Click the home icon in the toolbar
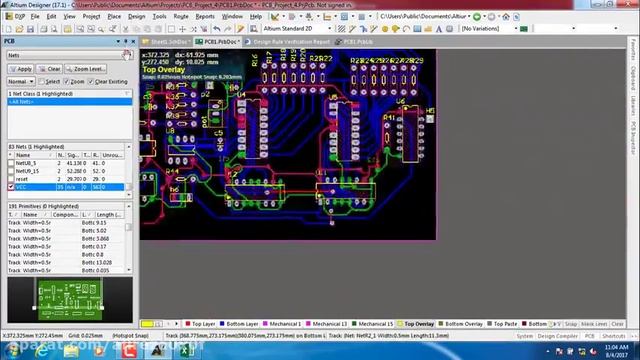 click(x=506, y=17)
